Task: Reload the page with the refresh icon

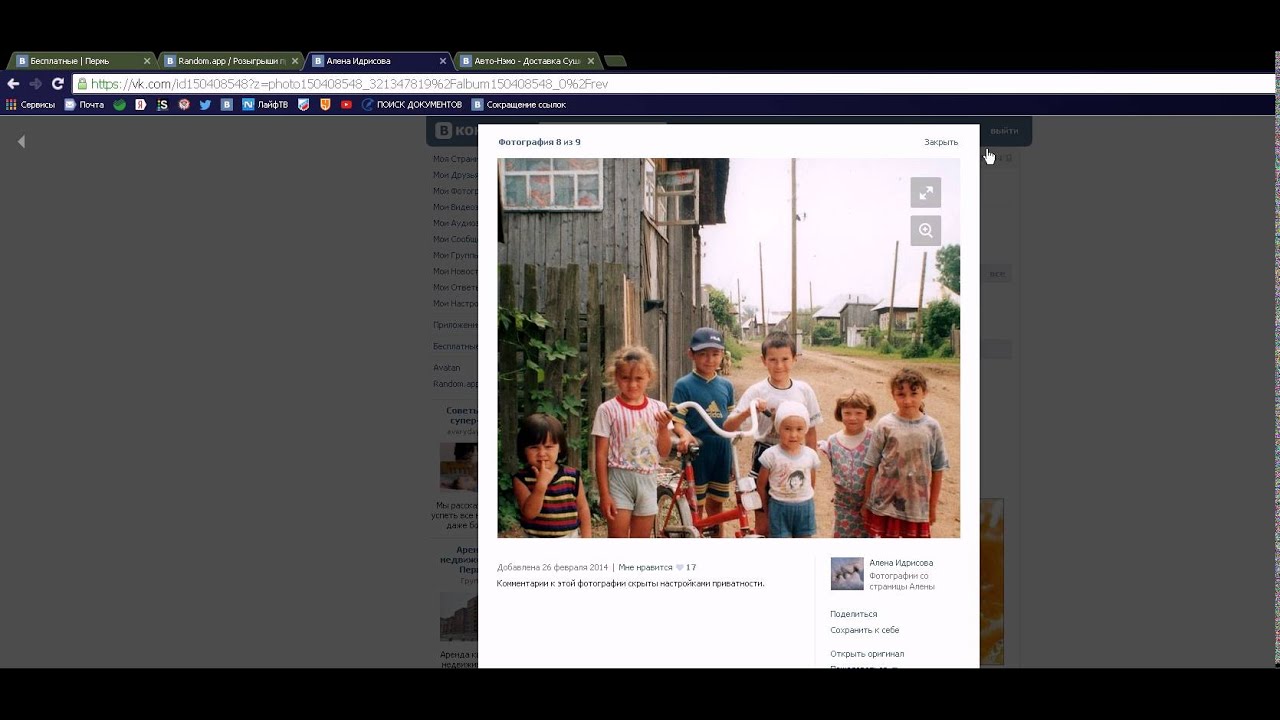Action: click(x=58, y=84)
